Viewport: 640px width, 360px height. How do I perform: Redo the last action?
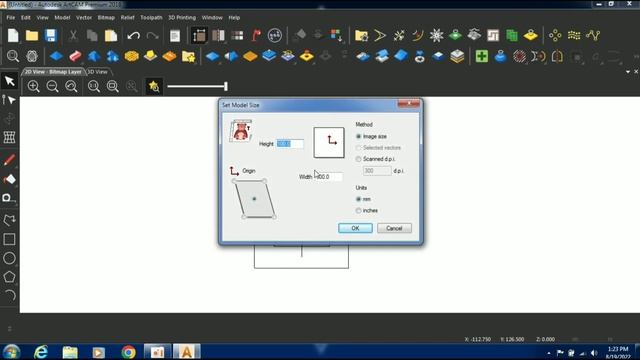tap(152, 36)
